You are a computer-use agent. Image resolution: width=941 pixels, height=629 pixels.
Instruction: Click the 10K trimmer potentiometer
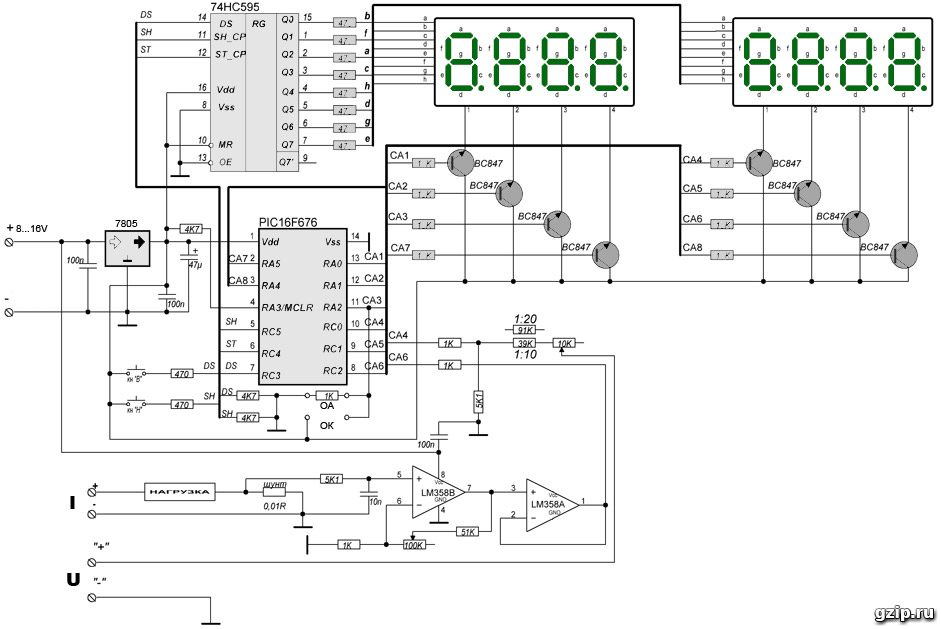pos(565,344)
